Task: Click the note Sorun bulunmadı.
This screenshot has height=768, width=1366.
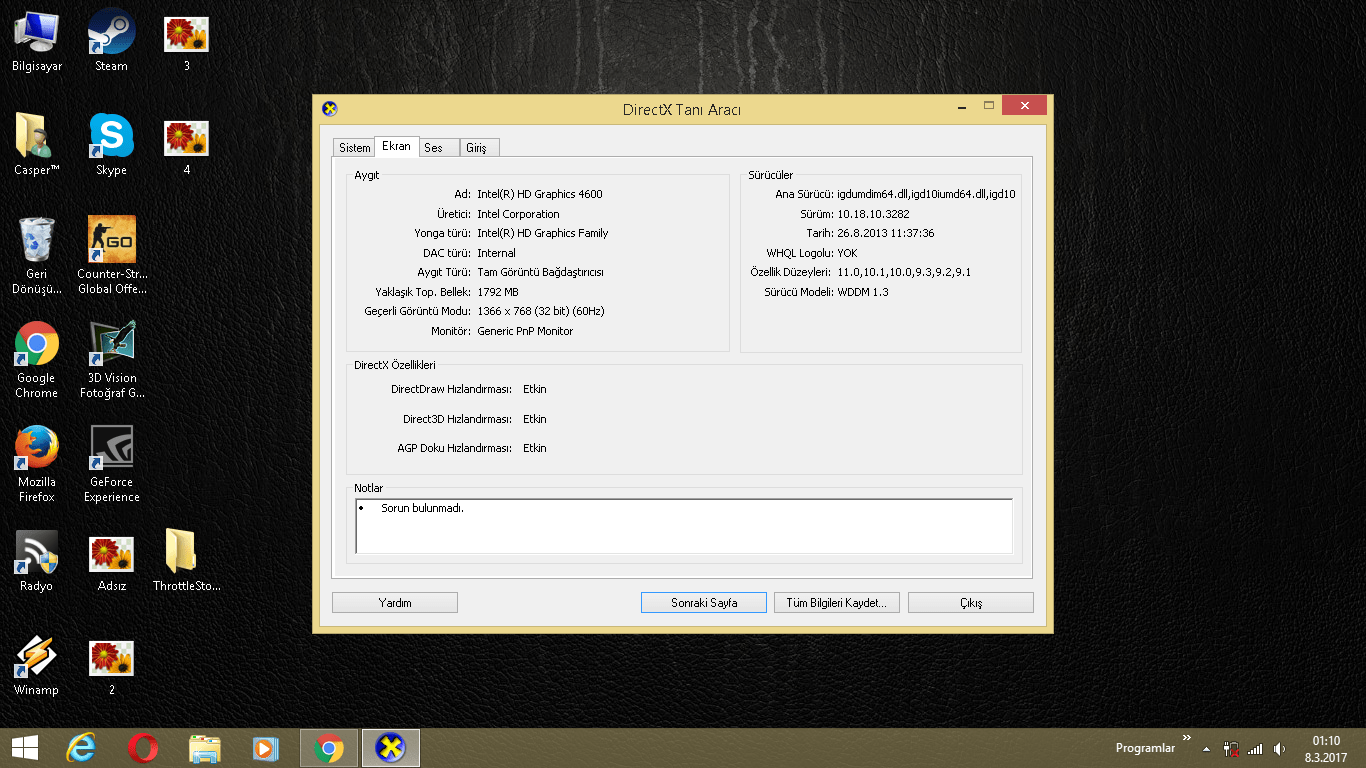Action: (422, 508)
